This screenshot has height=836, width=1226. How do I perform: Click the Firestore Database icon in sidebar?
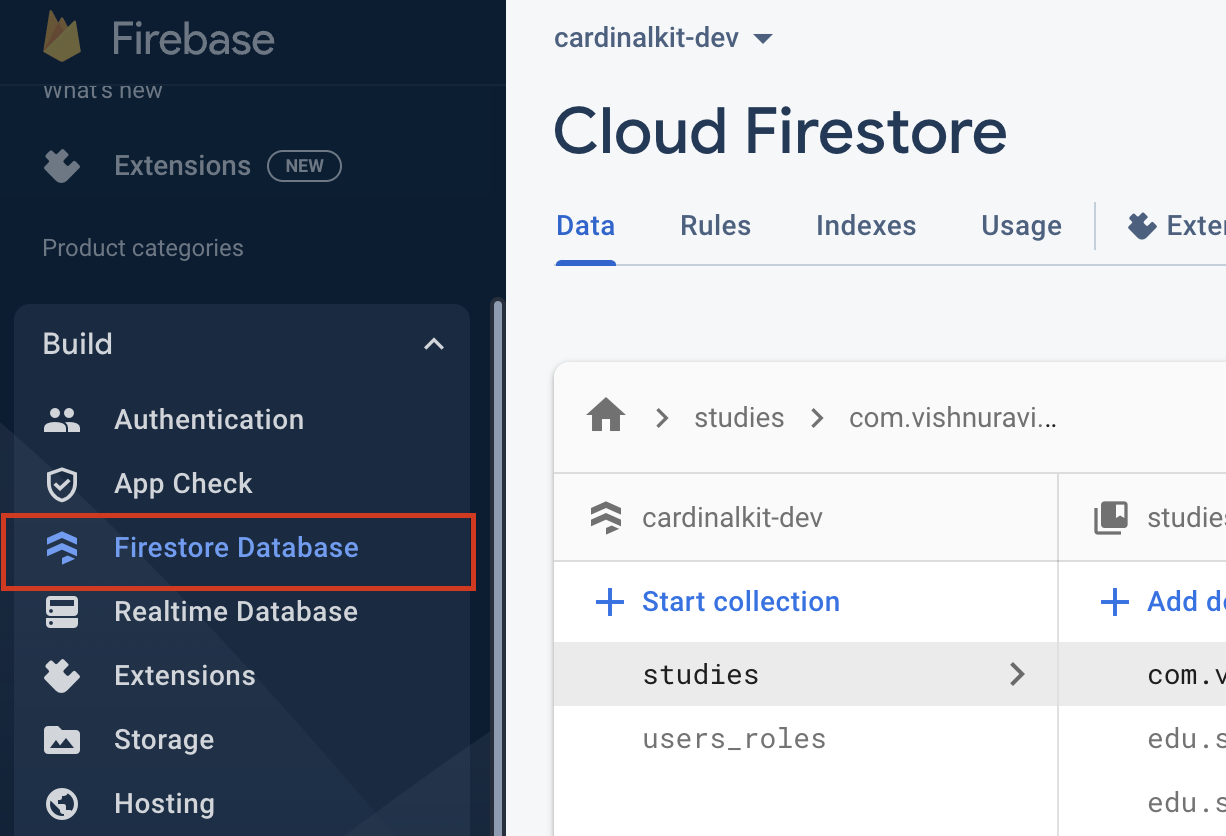(x=62, y=548)
